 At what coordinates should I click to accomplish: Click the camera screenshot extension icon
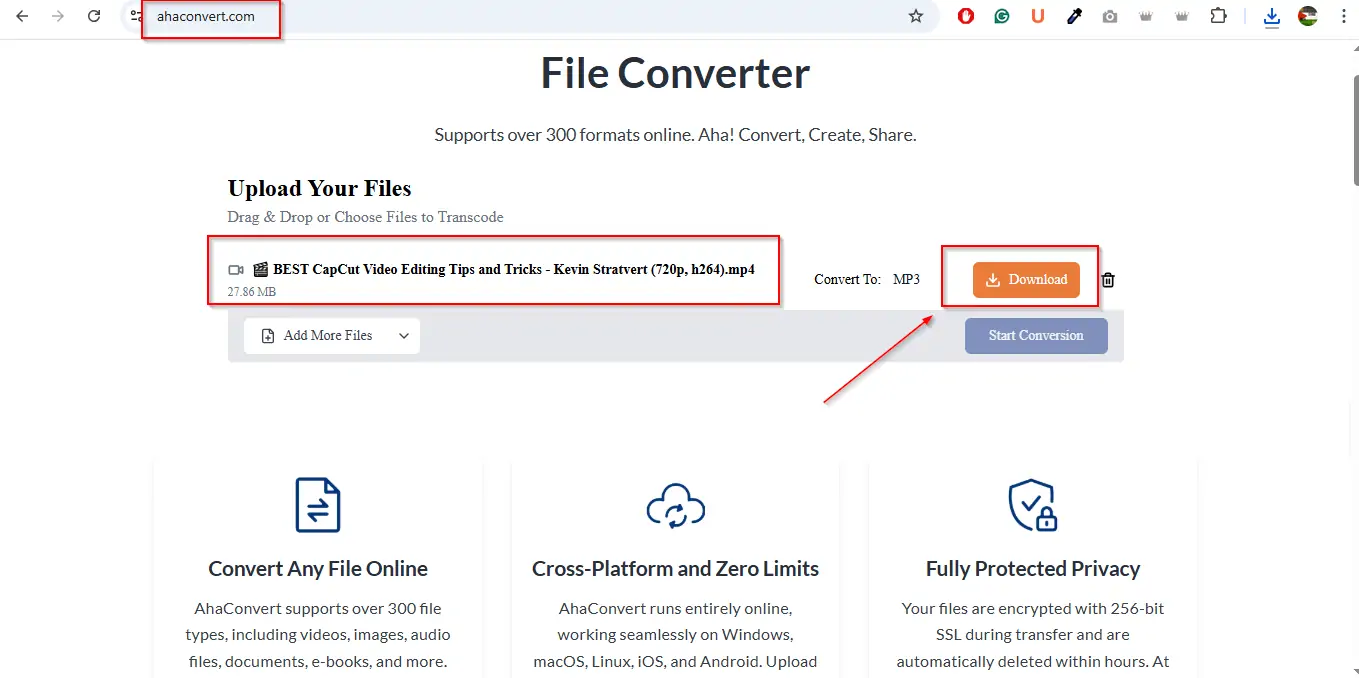click(x=1110, y=16)
